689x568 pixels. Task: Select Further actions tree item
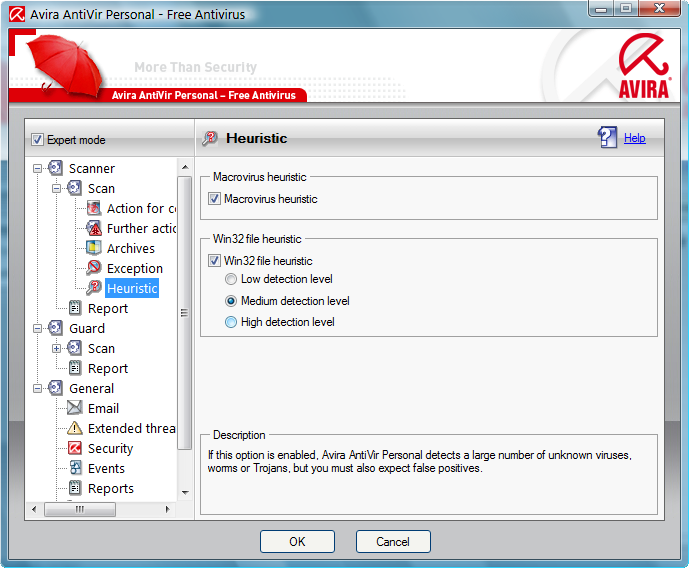(x=141, y=228)
